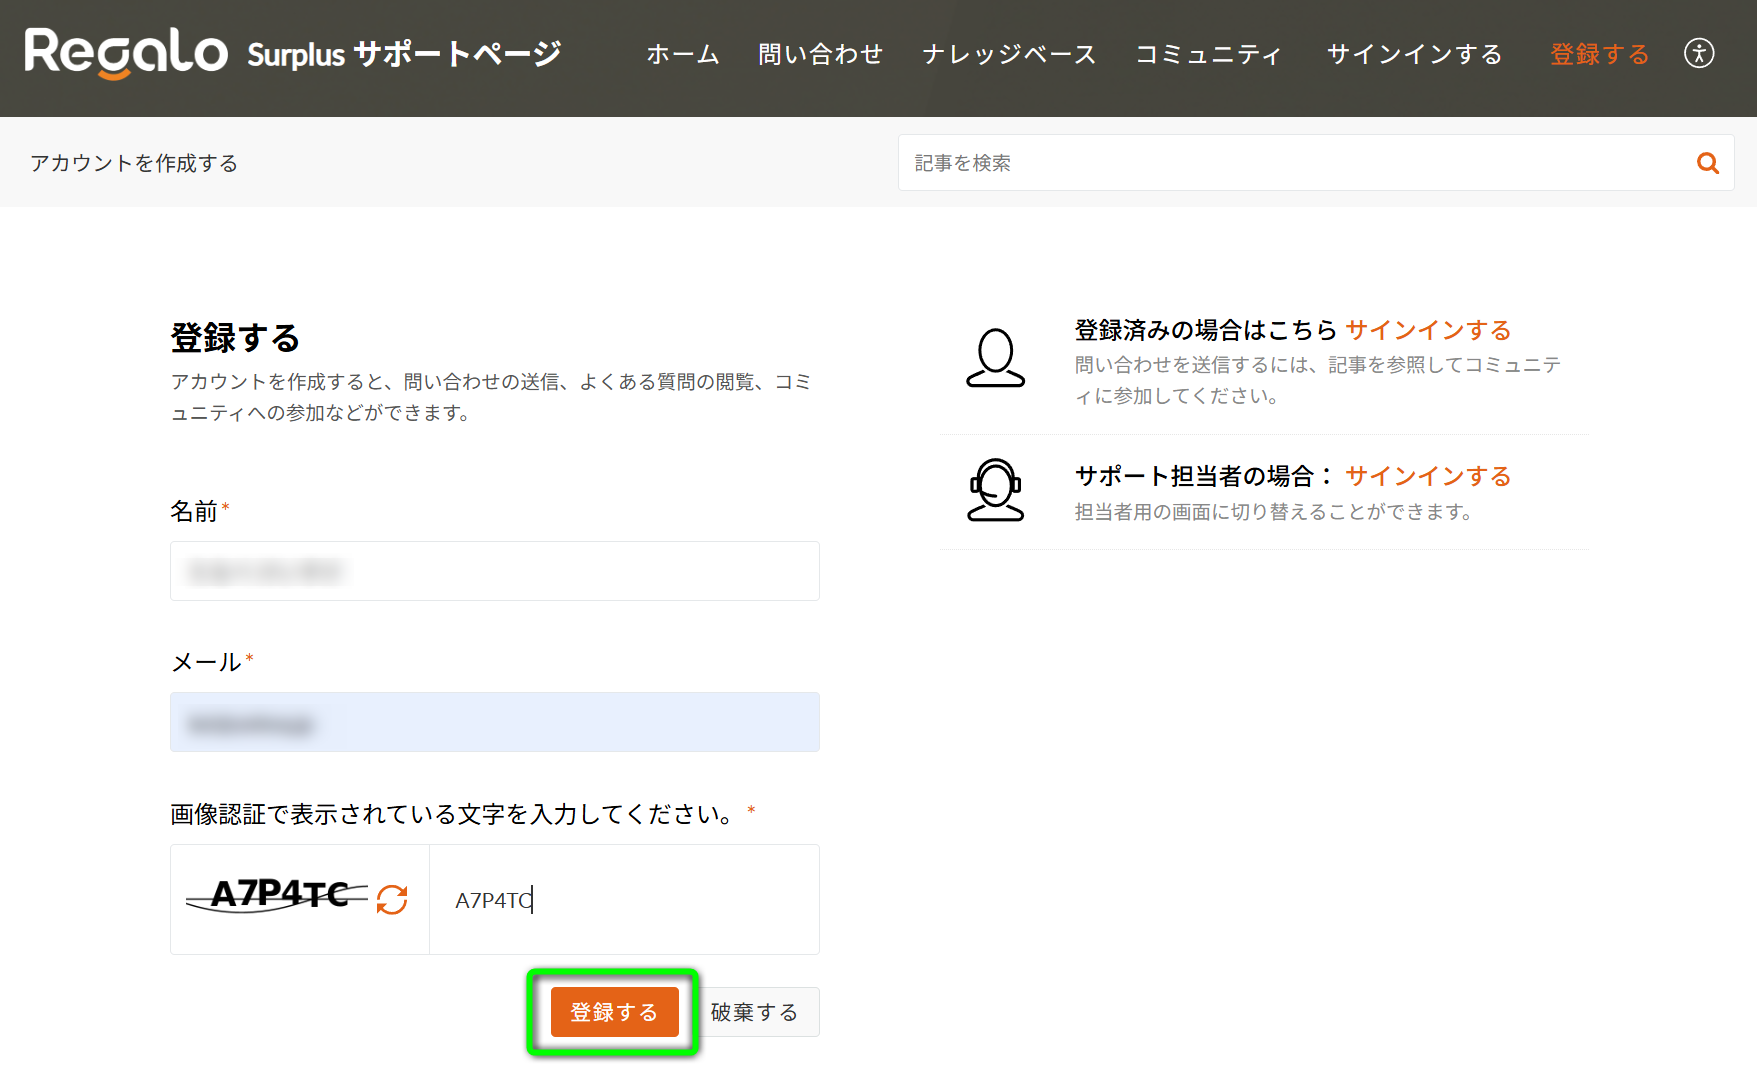
Task: Refresh the captcha image
Action: pyautogui.click(x=392, y=899)
